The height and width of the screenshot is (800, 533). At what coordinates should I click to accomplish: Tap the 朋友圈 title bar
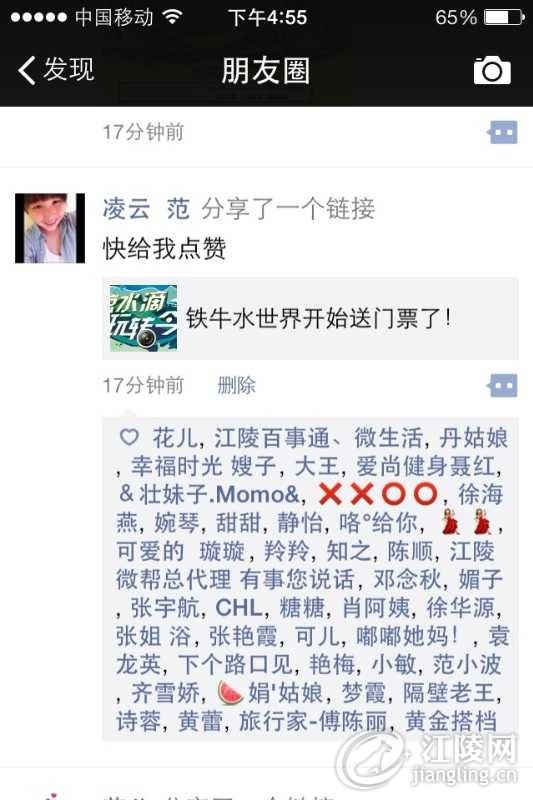coord(266,70)
